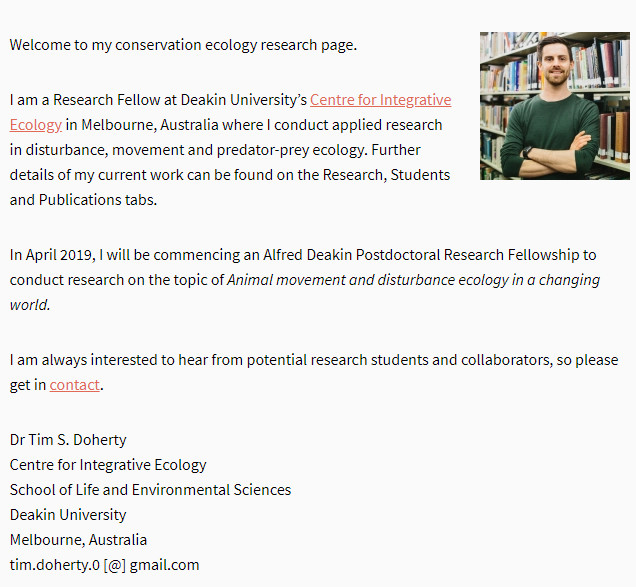Click the word Ecology in the underlined link
The height and width of the screenshot is (587, 636).
coord(36,125)
